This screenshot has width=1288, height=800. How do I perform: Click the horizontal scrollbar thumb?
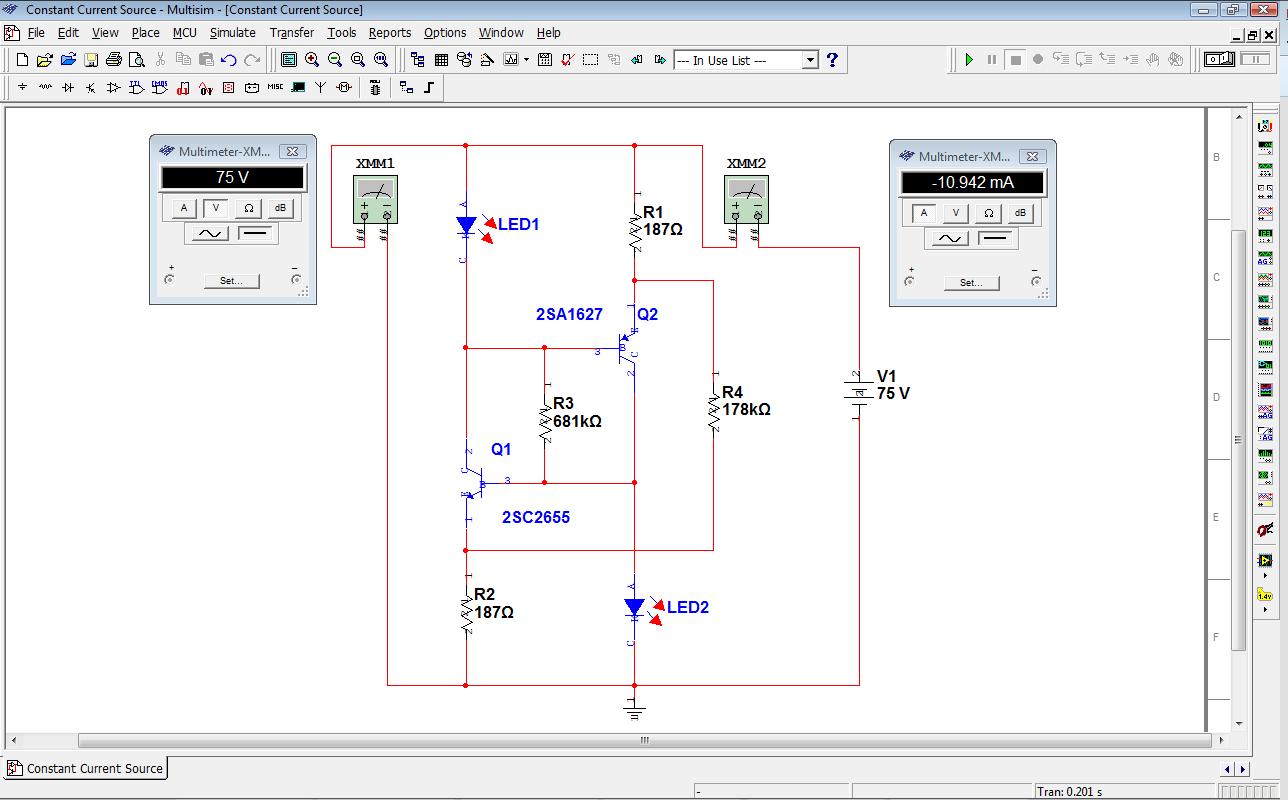pos(644,741)
